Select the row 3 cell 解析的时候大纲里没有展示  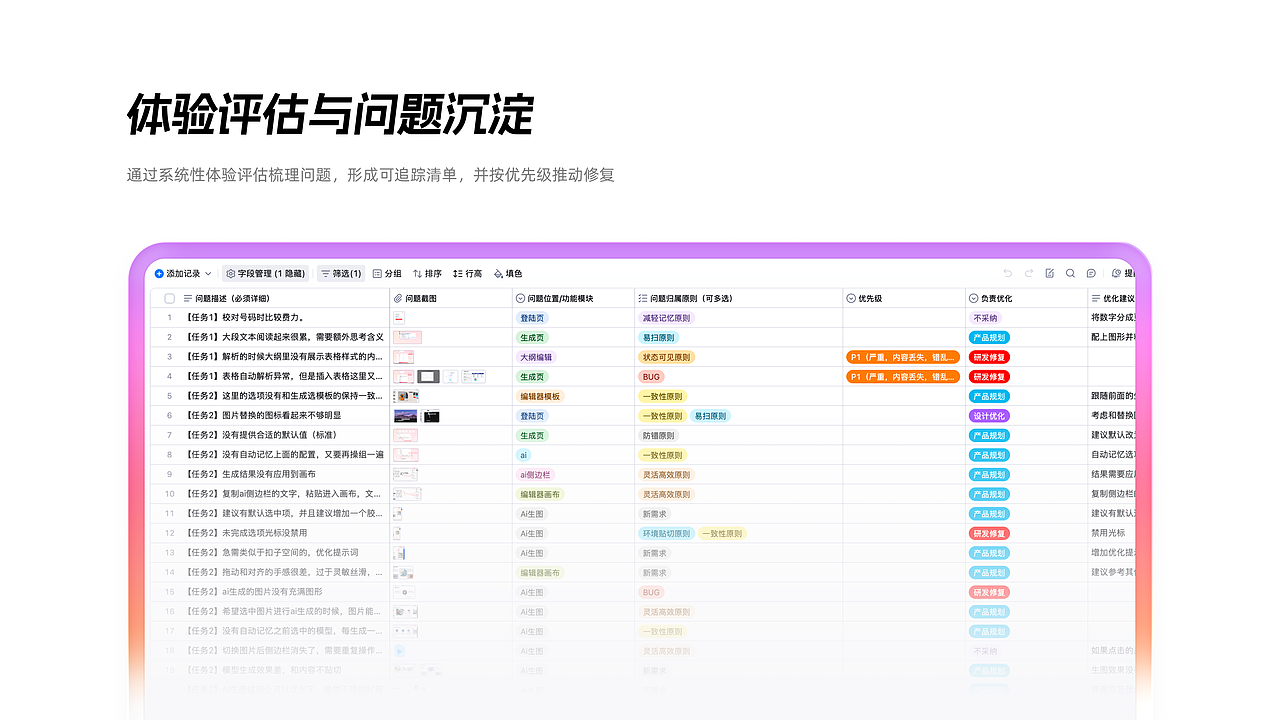click(285, 357)
